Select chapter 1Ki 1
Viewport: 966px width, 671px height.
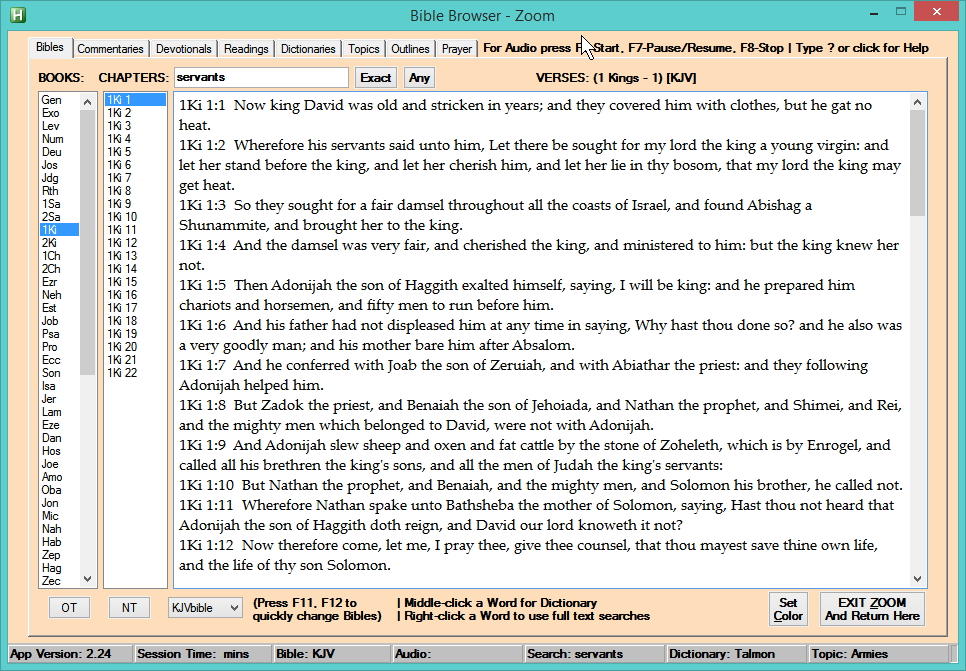(135, 100)
